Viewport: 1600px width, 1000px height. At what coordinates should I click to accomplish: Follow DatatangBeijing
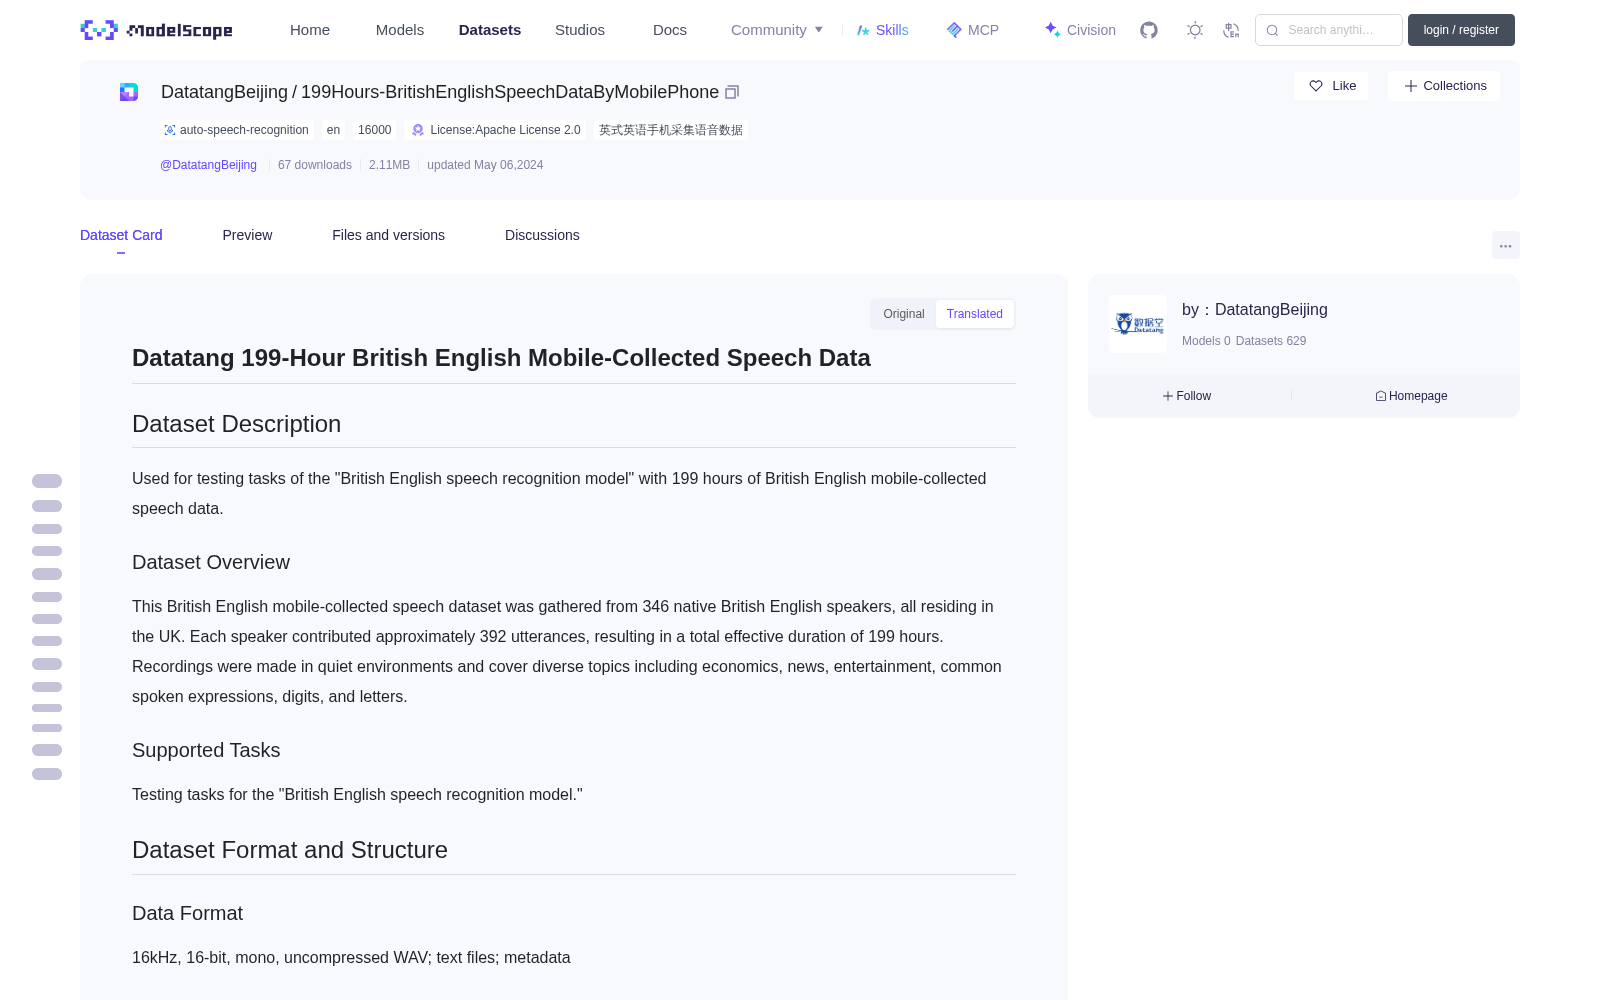[1187, 396]
